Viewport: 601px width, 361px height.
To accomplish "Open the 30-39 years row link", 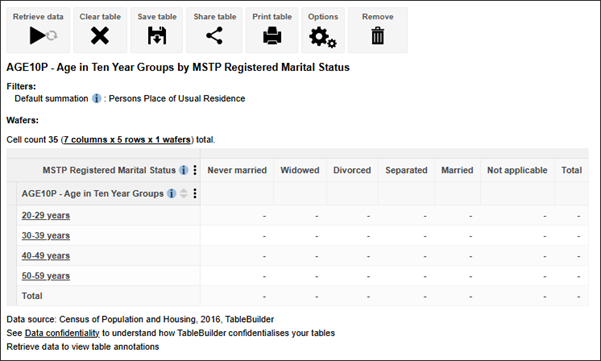I will pyautogui.click(x=46, y=235).
